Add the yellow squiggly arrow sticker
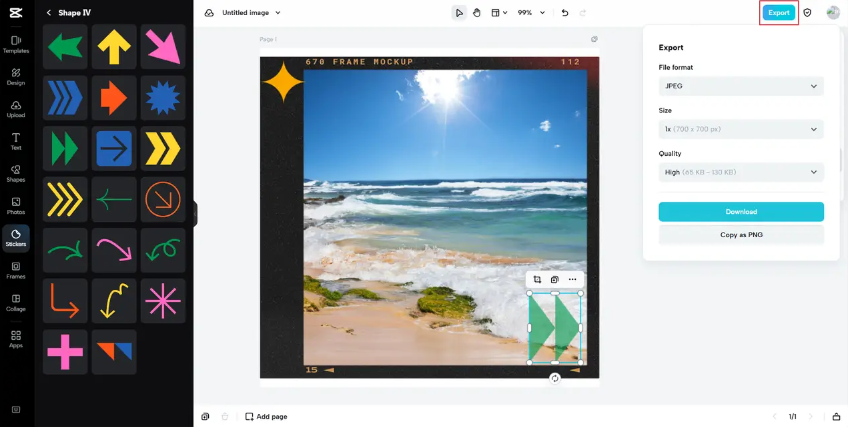848x427 pixels. pos(114,301)
